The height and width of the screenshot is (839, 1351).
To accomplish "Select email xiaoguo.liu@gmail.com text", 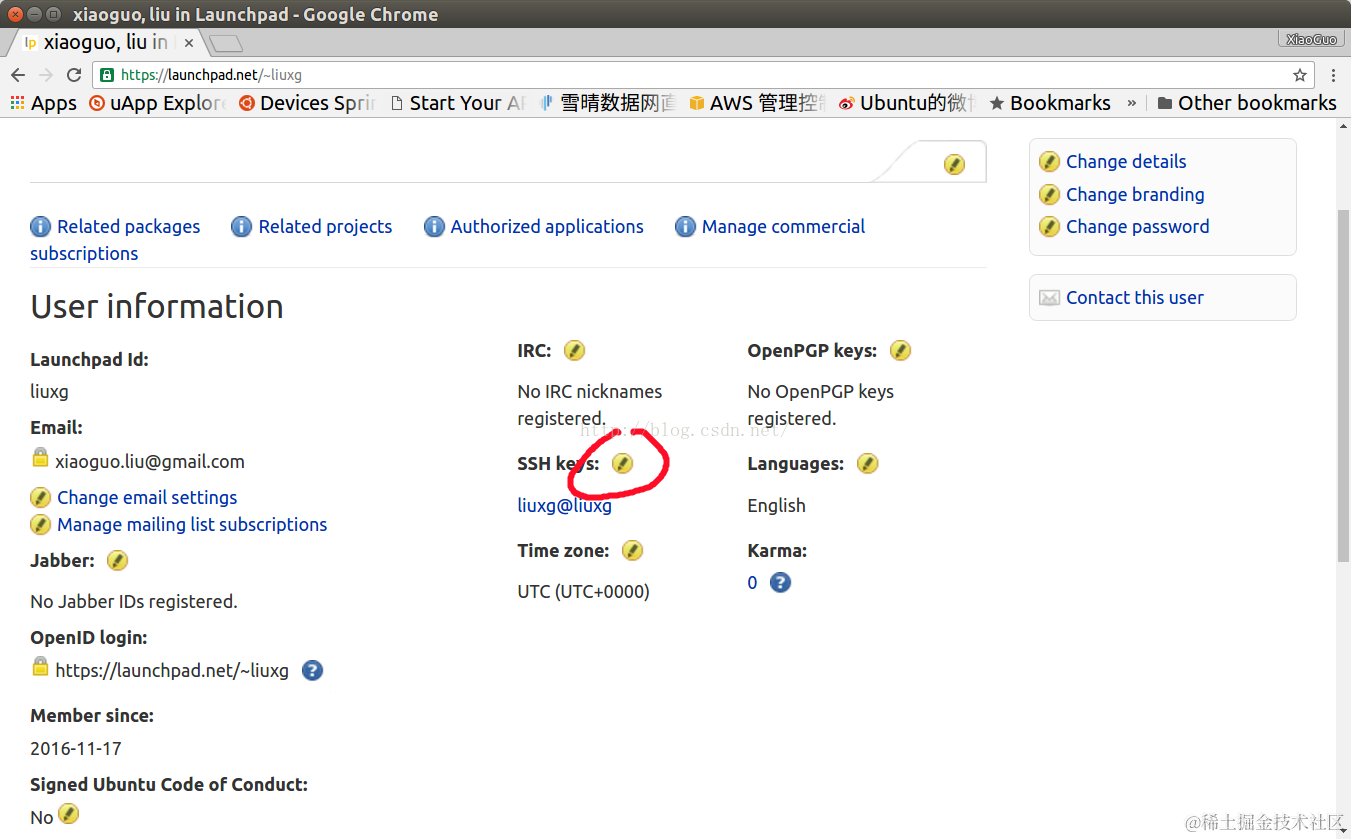I will click(x=150, y=462).
